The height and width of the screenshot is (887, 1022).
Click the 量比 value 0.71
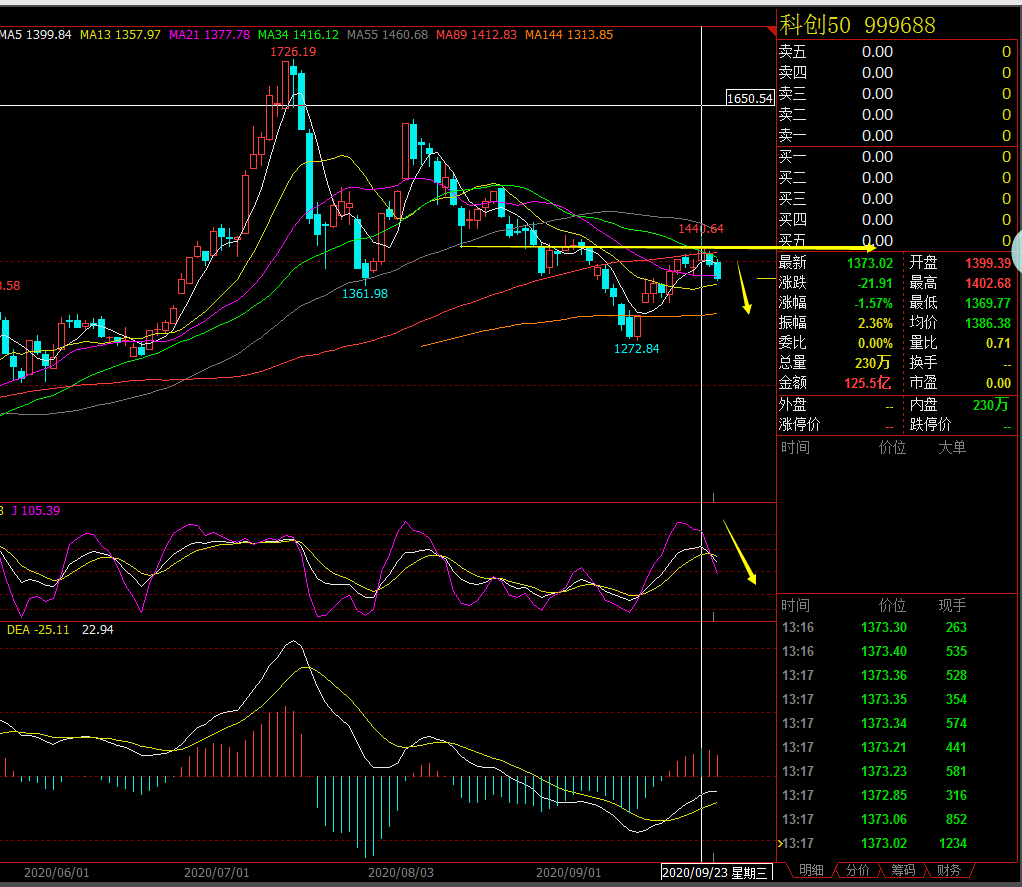coord(998,343)
